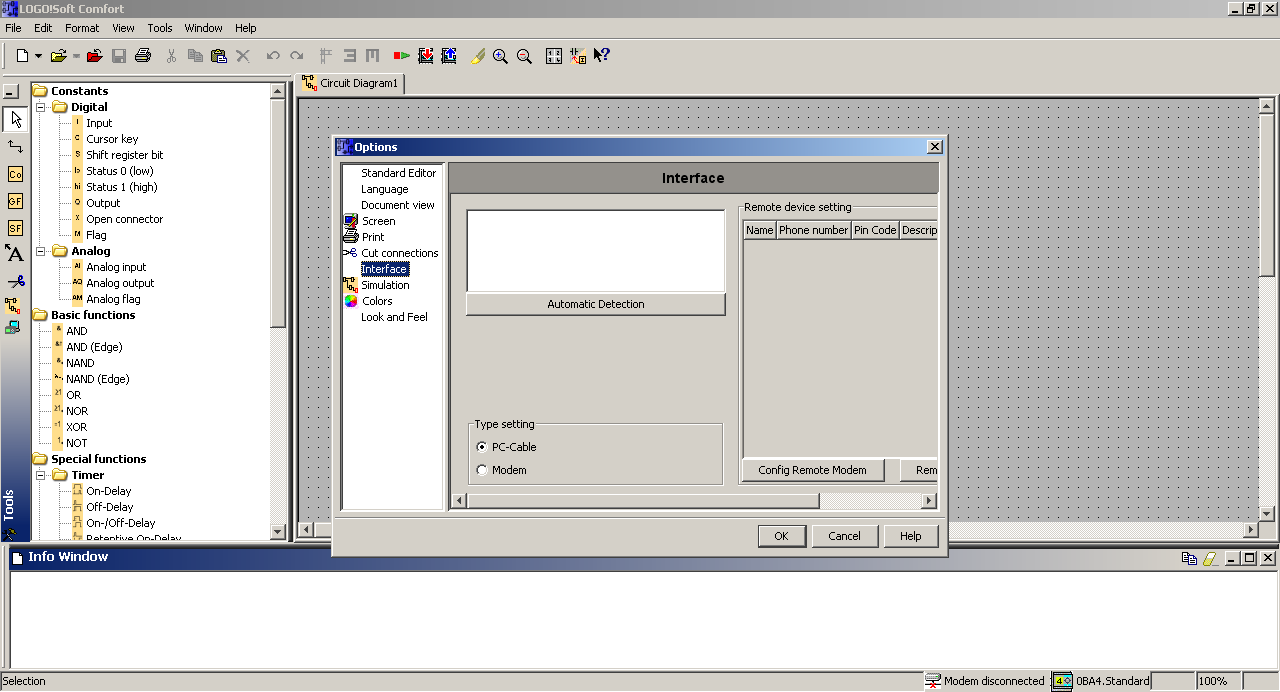Click Help in the Options dialog

pos(910,536)
